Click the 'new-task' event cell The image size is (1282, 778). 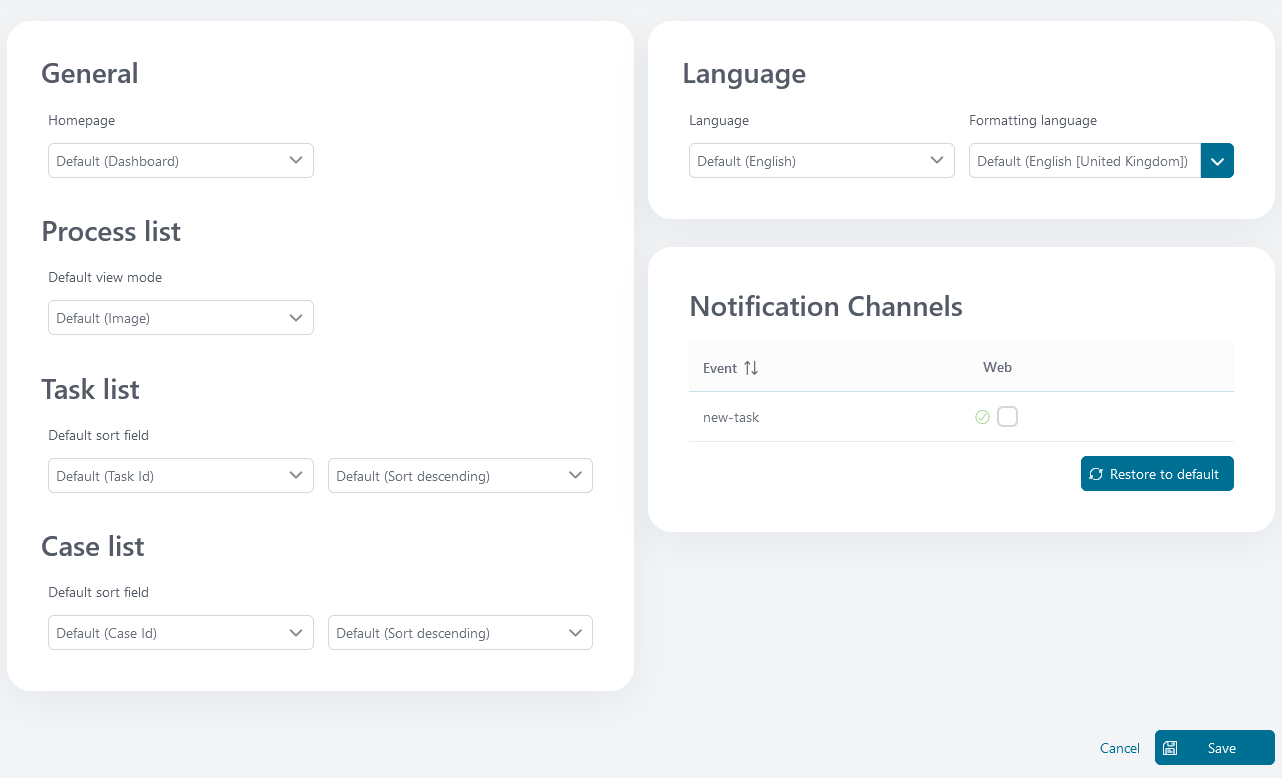coord(731,417)
